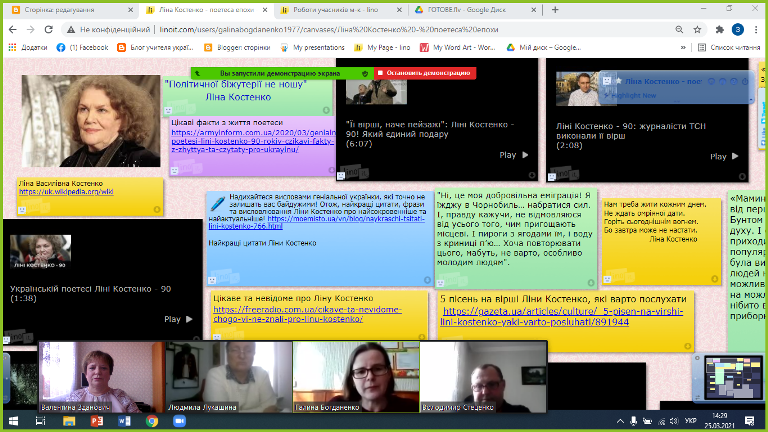Open the uk.wikipedia.org link under portrait
The width and height of the screenshot is (768, 432).
click(66, 192)
